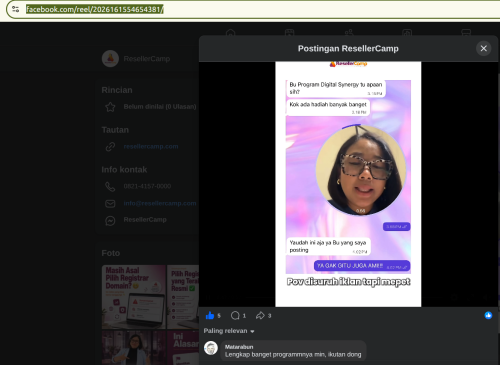Click the star rating icon under Rincian
The width and height of the screenshot is (500, 365).
coord(110,107)
